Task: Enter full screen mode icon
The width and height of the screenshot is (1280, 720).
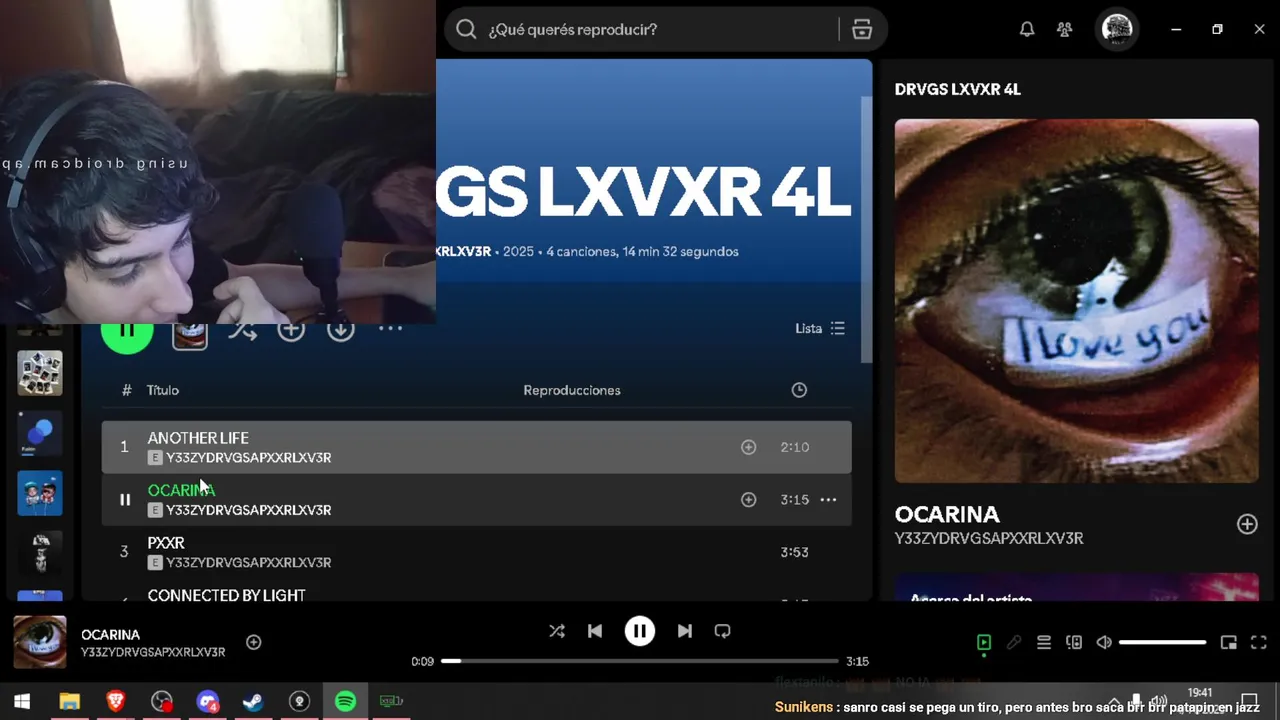Action: [x=1259, y=642]
